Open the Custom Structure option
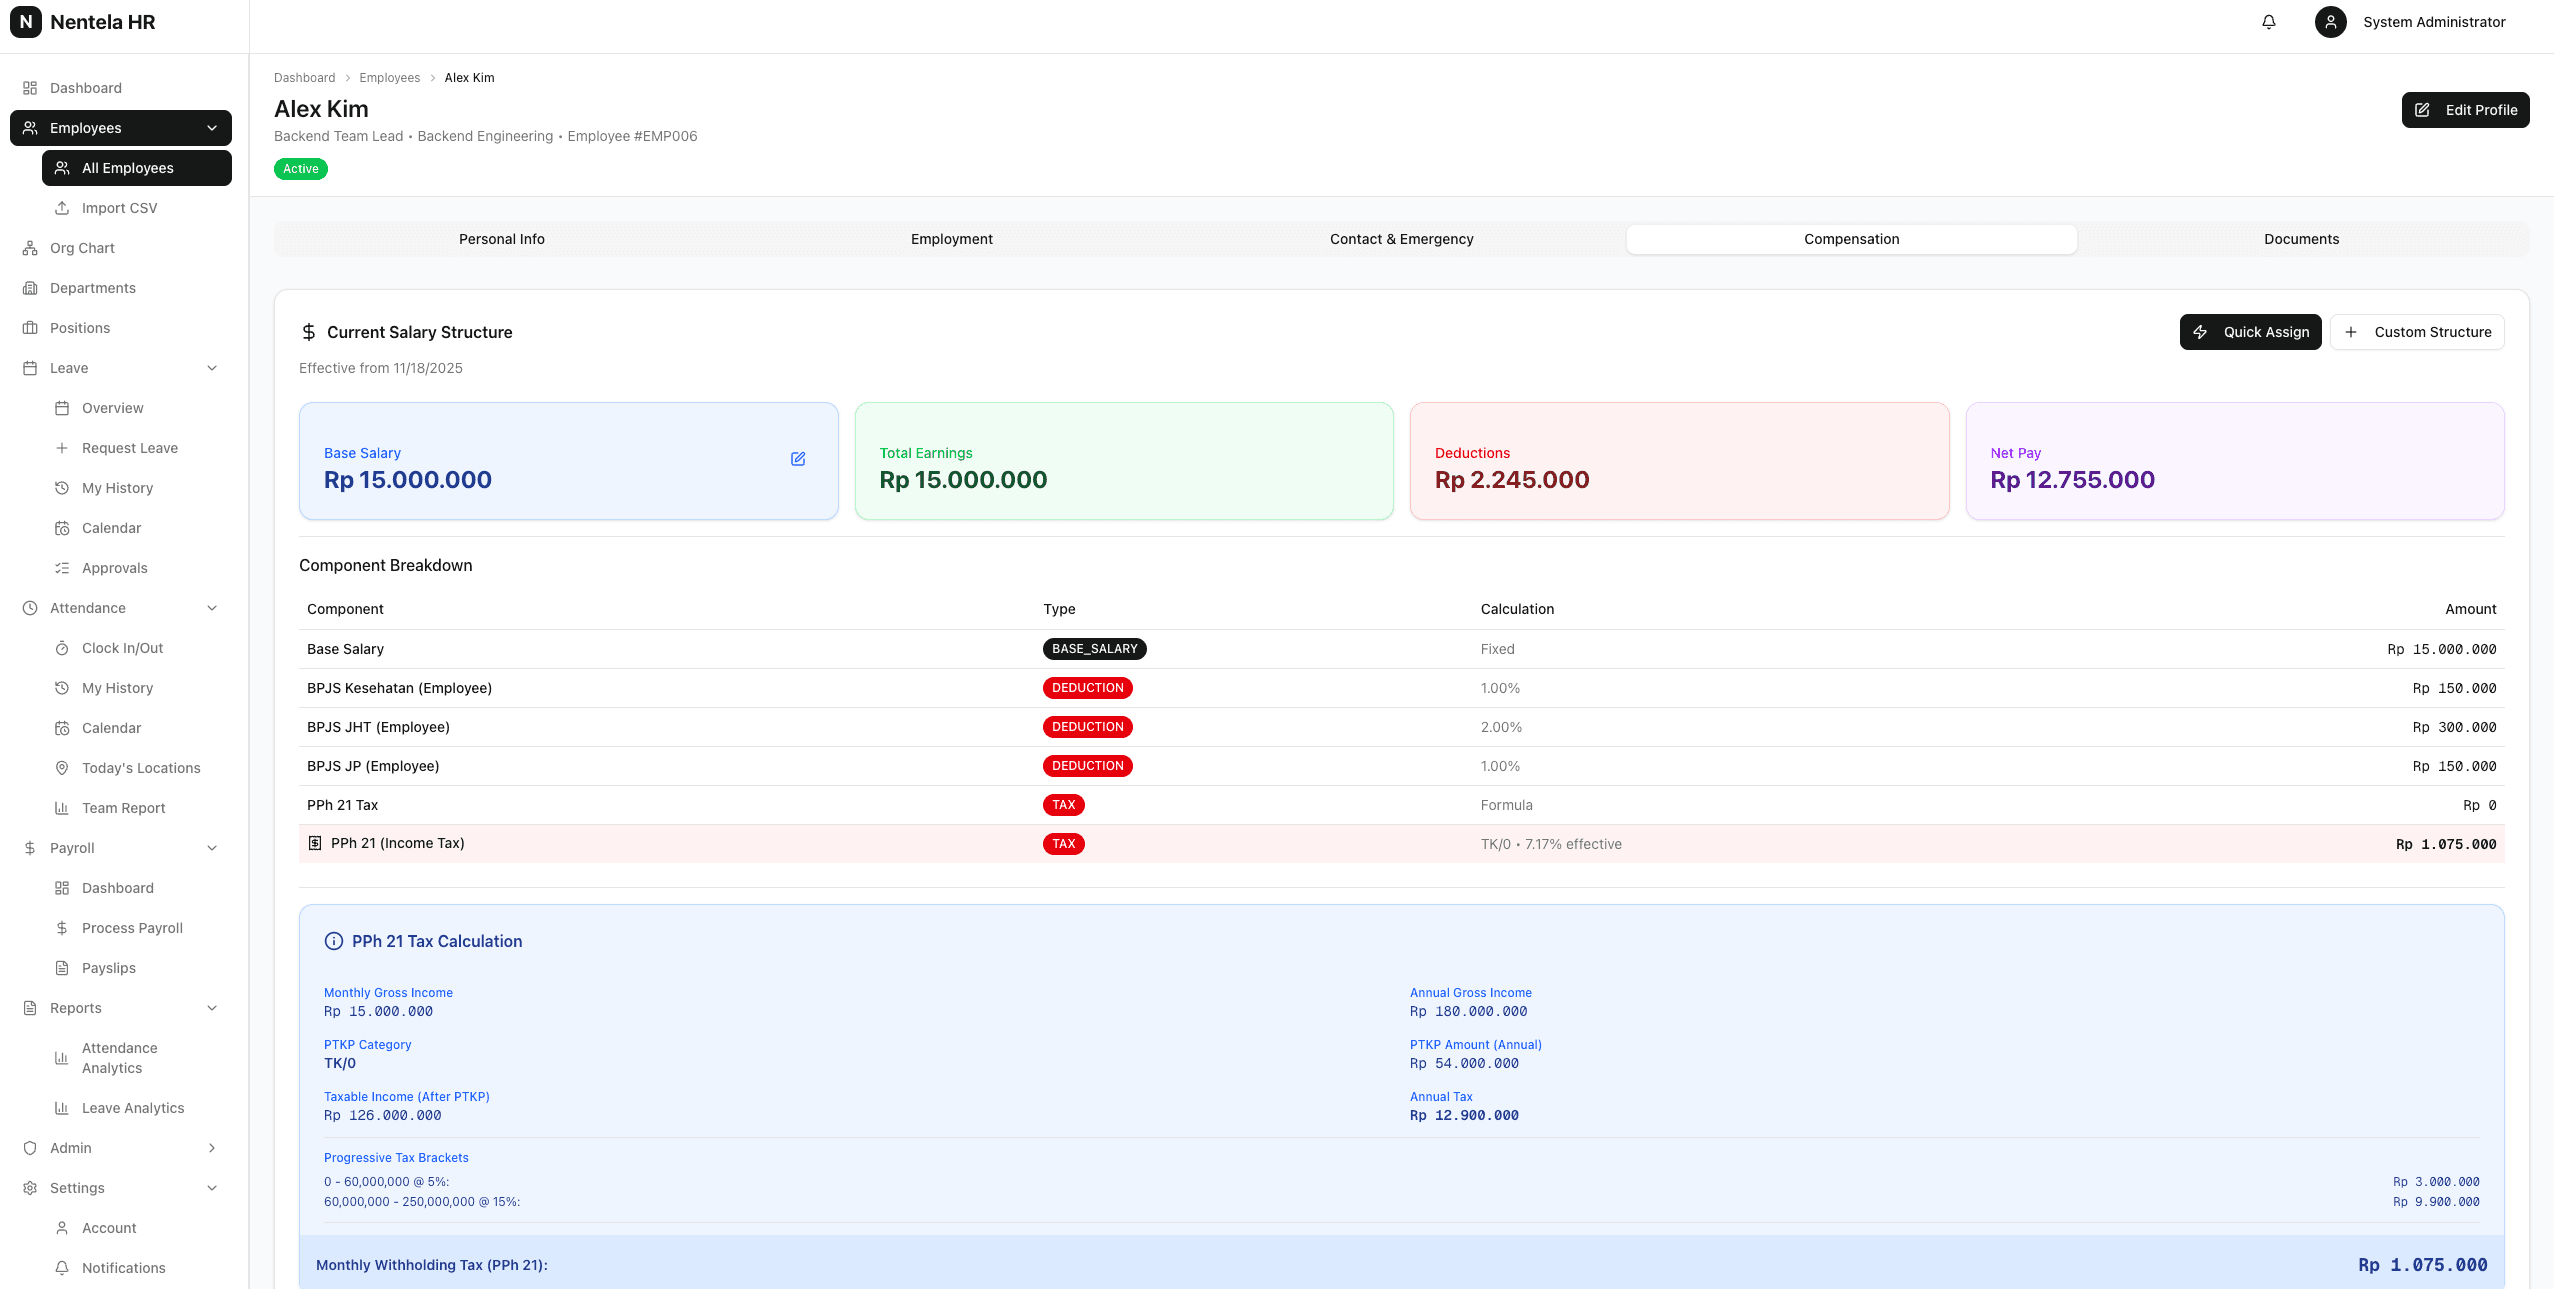The width and height of the screenshot is (2554, 1289). pos(2417,331)
